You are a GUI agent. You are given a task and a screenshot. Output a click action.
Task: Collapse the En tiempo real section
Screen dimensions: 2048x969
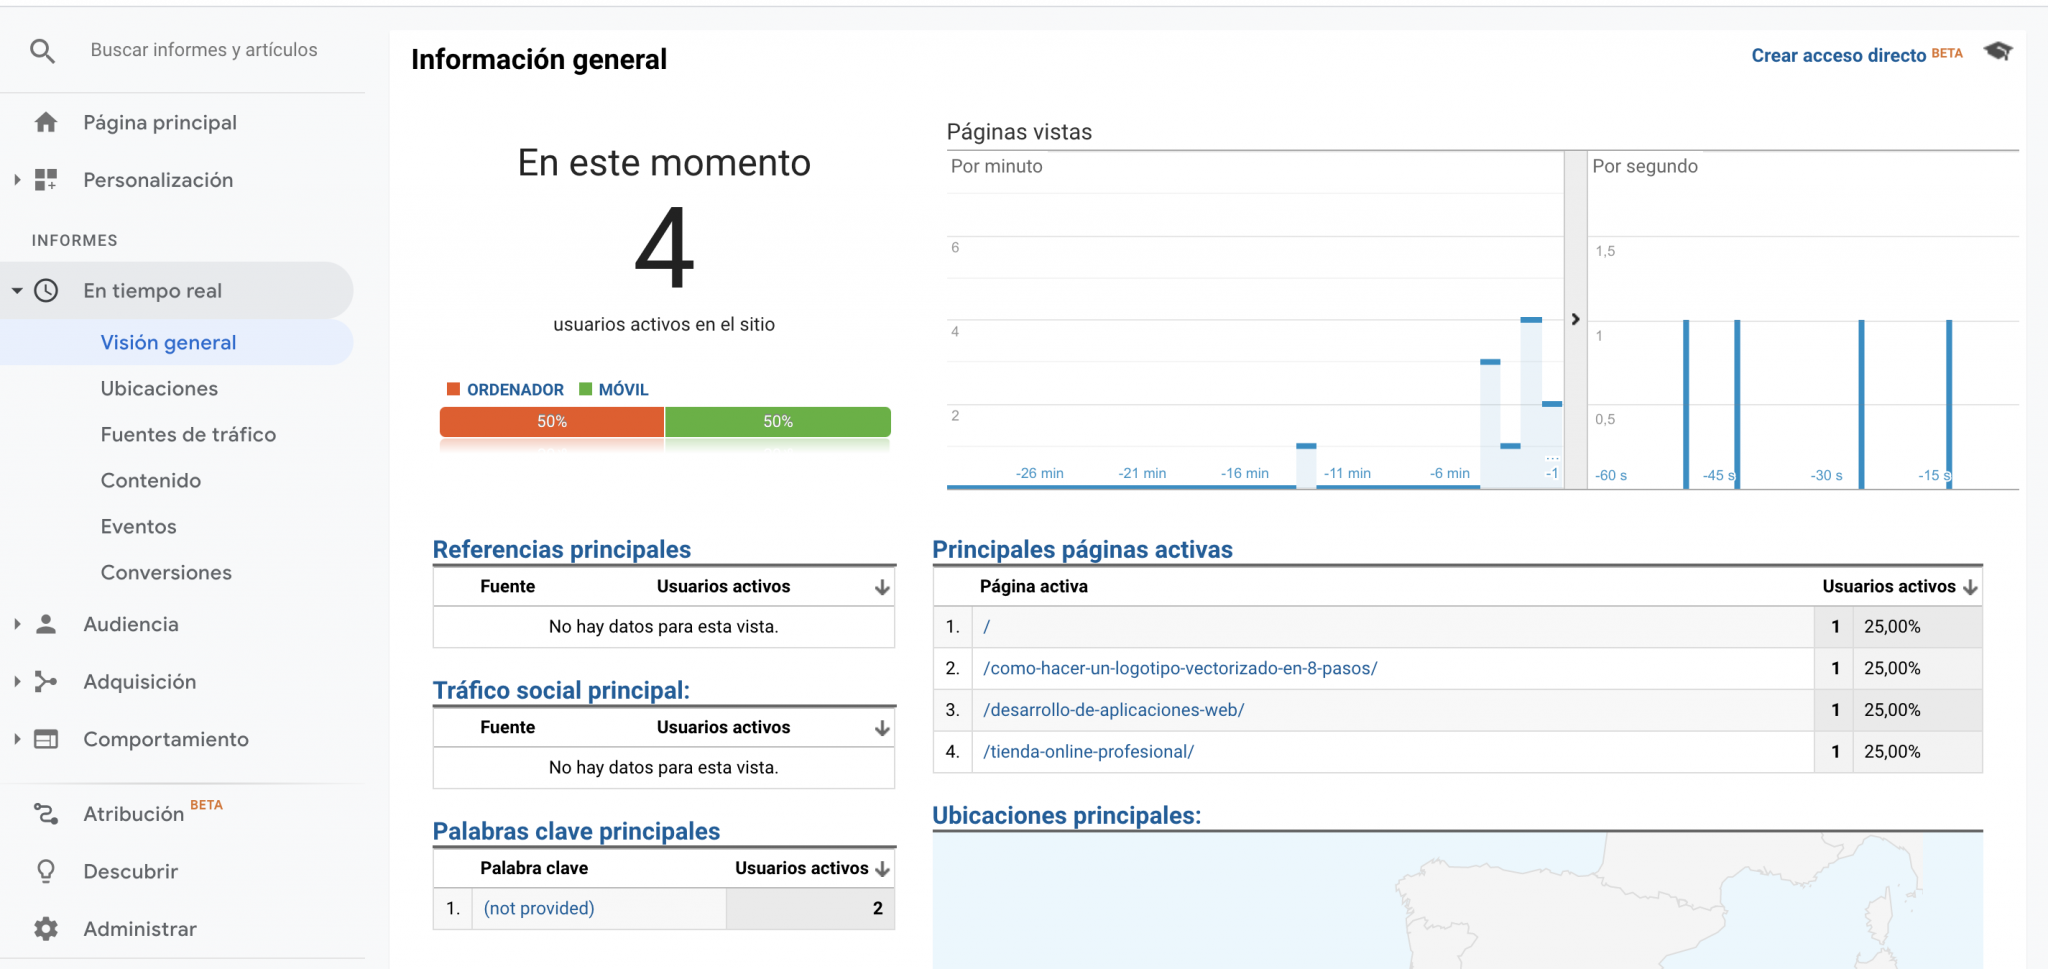coord(16,291)
